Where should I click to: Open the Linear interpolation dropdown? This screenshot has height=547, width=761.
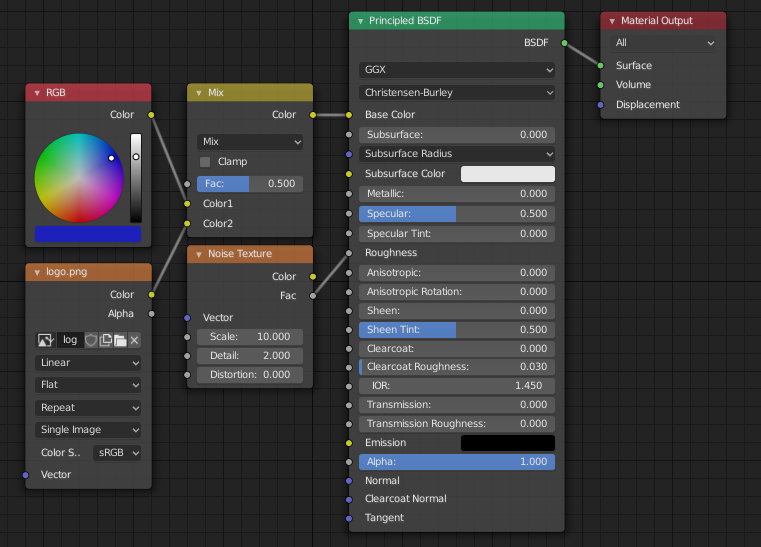(88, 363)
